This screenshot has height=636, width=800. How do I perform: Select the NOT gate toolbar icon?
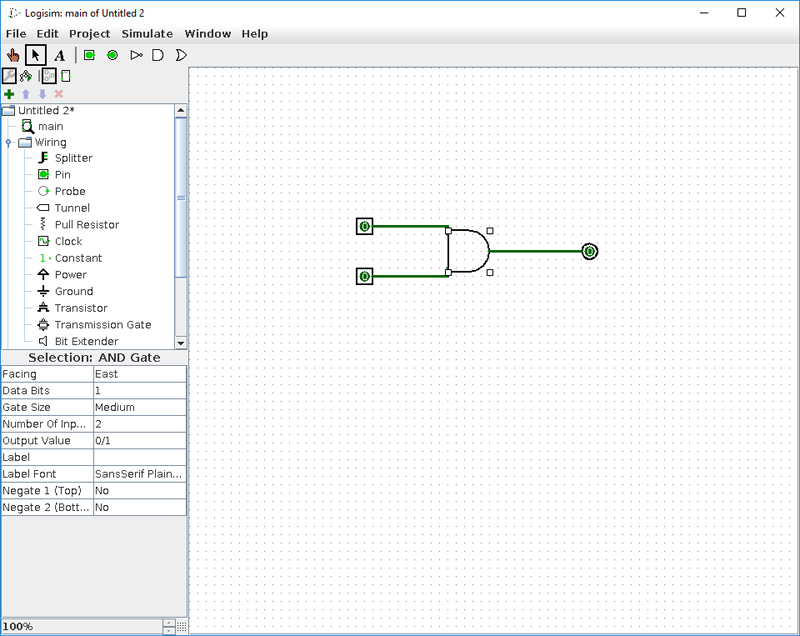pyautogui.click(x=136, y=55)
